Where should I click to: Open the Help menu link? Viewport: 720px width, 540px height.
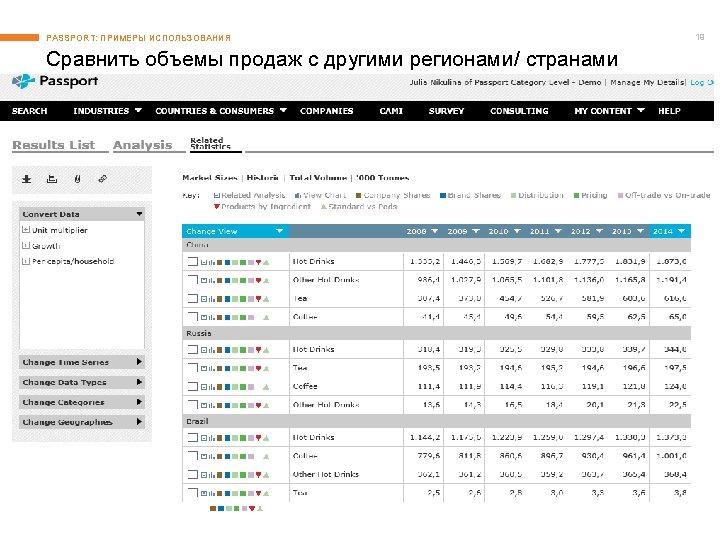[x=669, y=111]
